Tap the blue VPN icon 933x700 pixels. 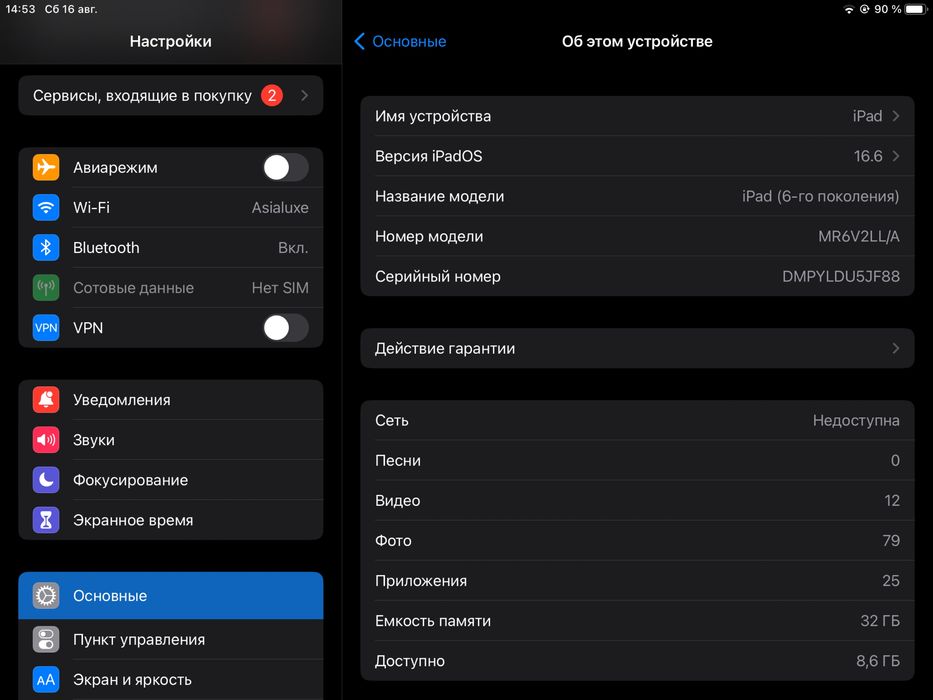(x=46, y=327)
